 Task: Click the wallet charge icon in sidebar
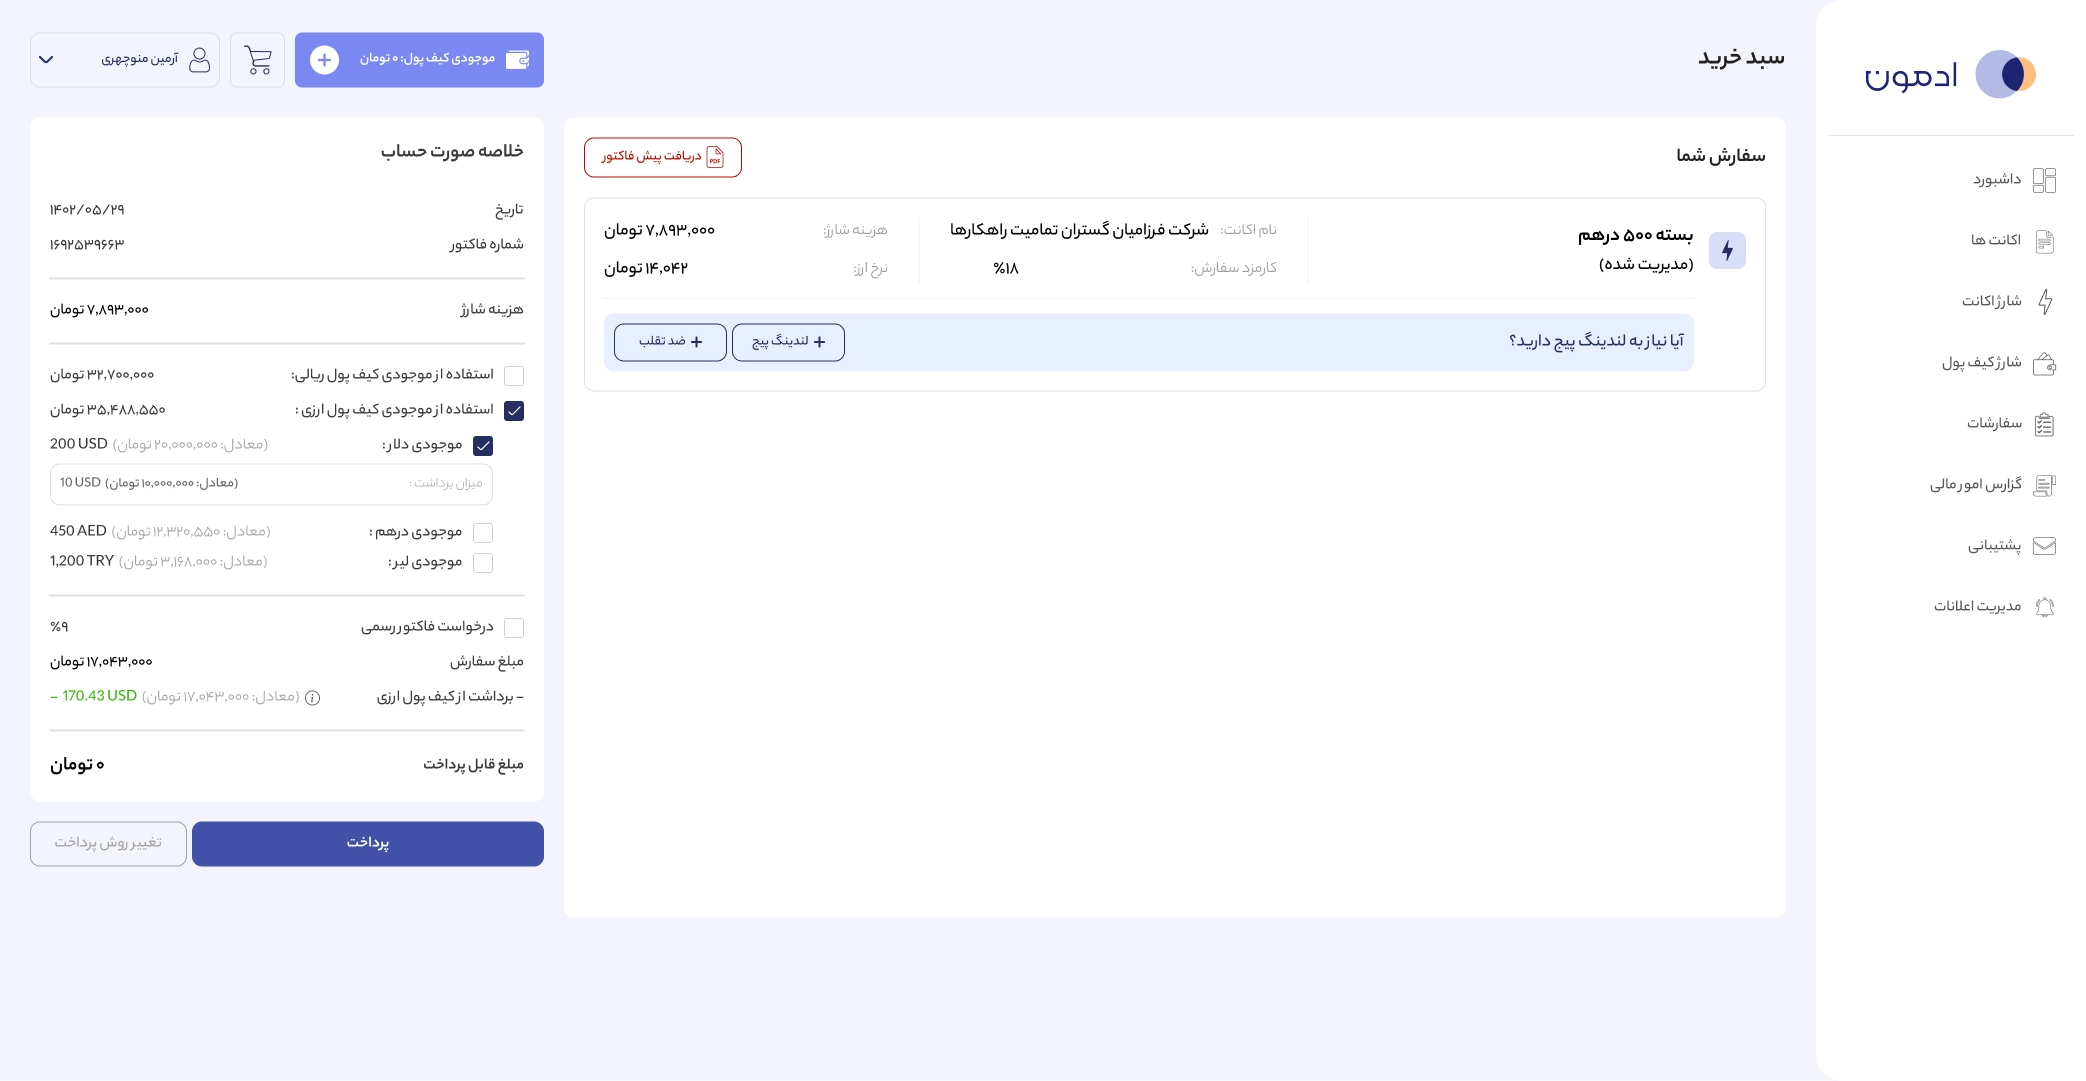[x=2045, y=363]
